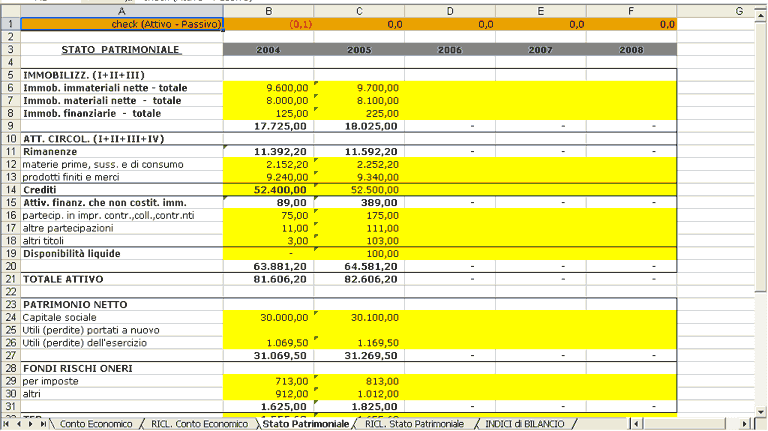Click the horizontal scrollbar right arrow
This screenshot has height=431, width=768.
coord(745,424)
